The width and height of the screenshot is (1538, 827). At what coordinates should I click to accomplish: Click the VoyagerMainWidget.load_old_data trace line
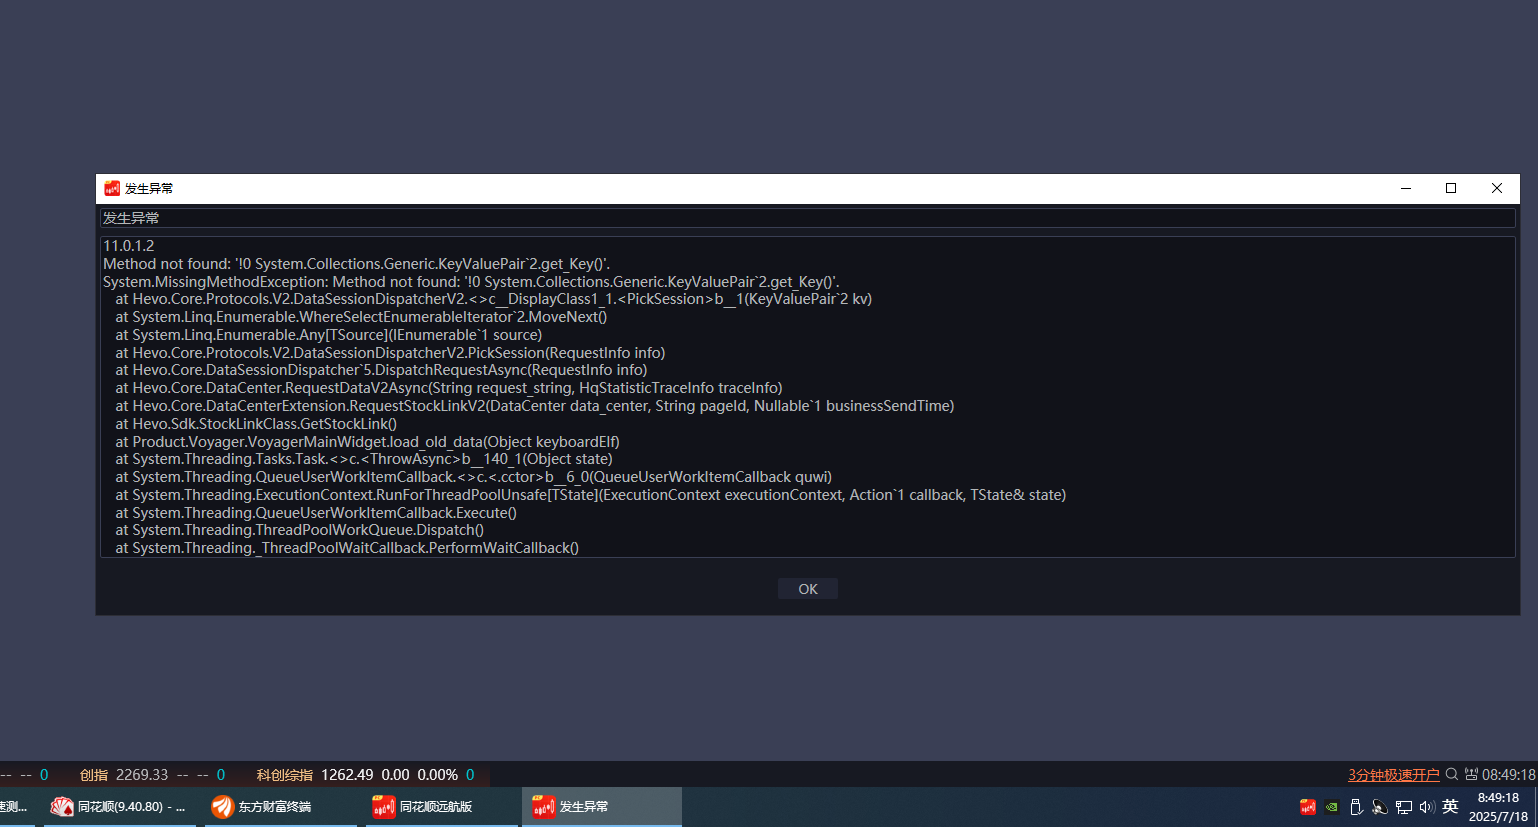[367, 442]
